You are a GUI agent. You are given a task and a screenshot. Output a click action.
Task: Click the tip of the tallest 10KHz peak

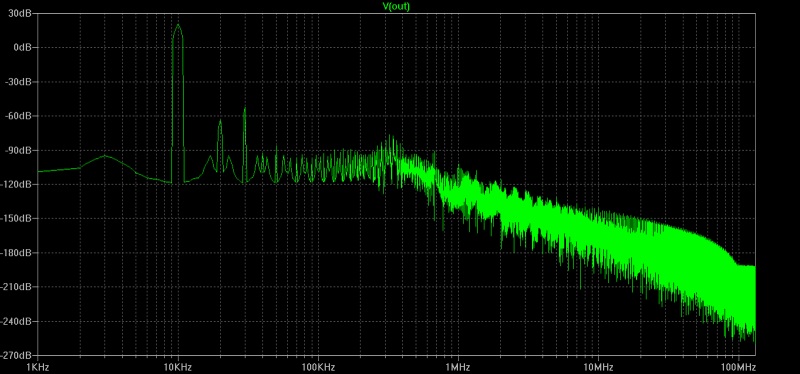[x=178, y=24]
